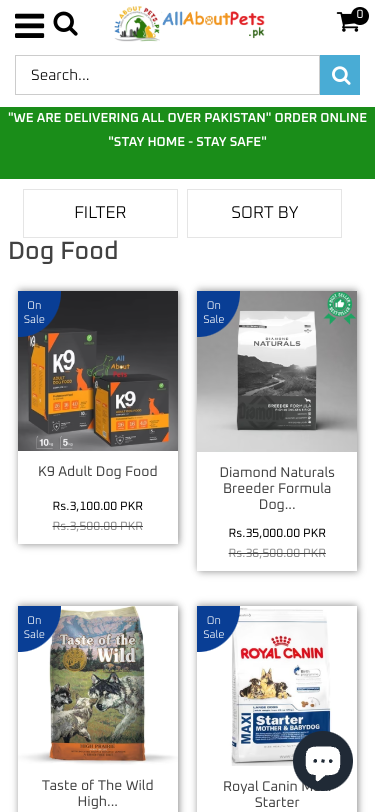Open Diamond Naturals Breeder Formula link
This screenshot has height=812, width=375.
[277, 489]
